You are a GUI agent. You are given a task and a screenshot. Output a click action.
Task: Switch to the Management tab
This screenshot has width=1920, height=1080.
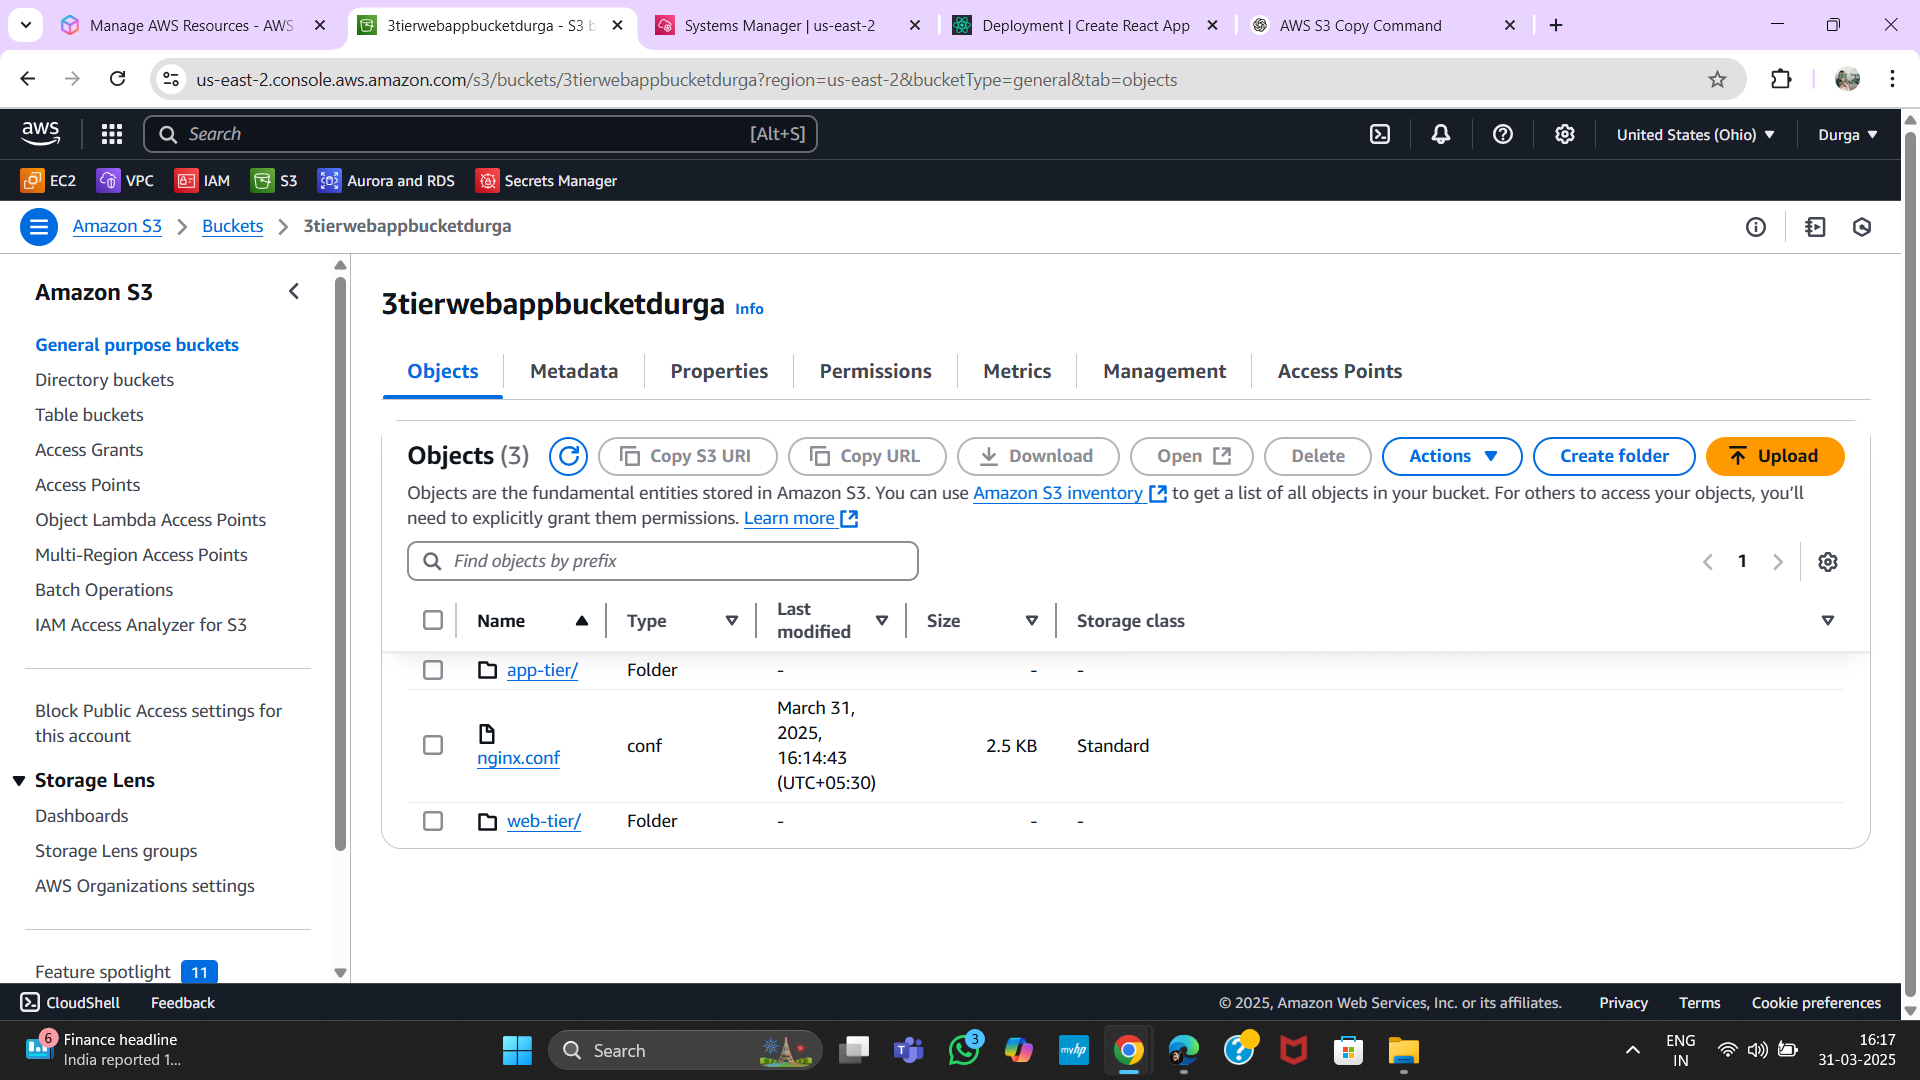pyautogui.click(x=1164, y=371)
